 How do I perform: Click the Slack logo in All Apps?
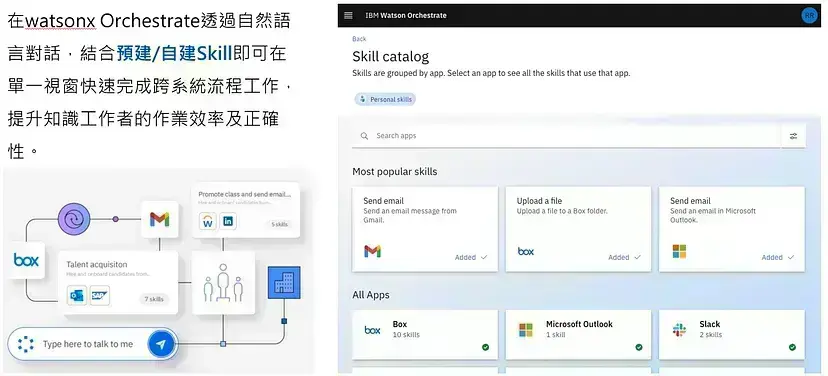click(679, 330)
